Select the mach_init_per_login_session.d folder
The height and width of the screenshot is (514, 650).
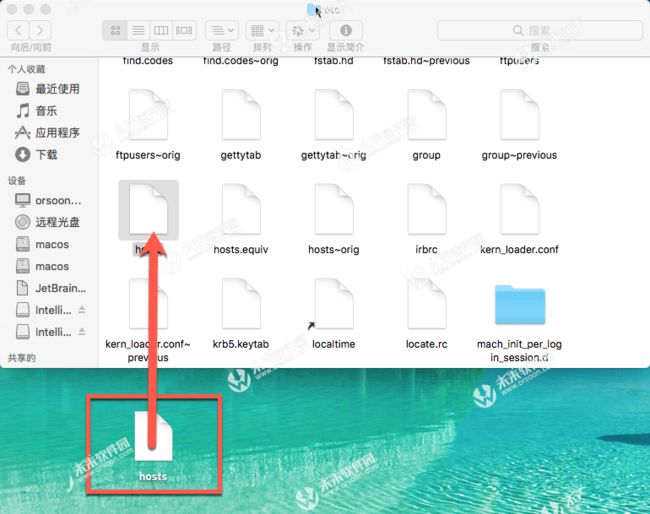click(520, 305)
